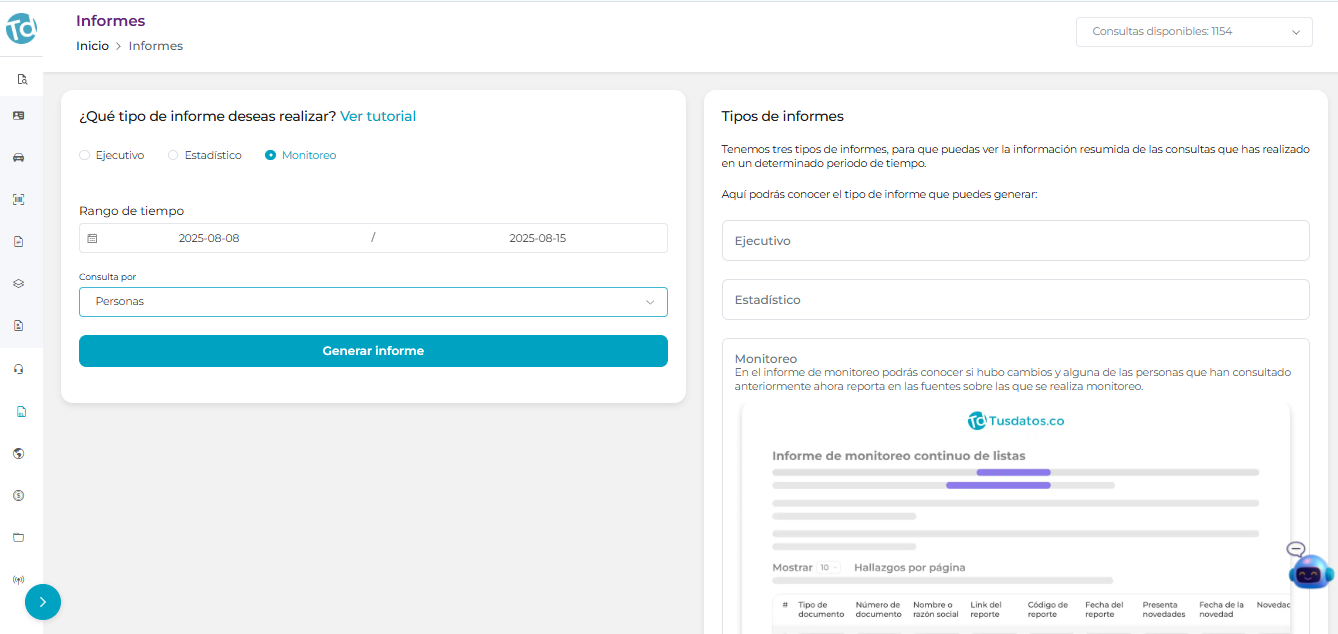Screen dimensions: 1338x634
Task: Open the Ver tutorial link
Action: pos(378,116)
